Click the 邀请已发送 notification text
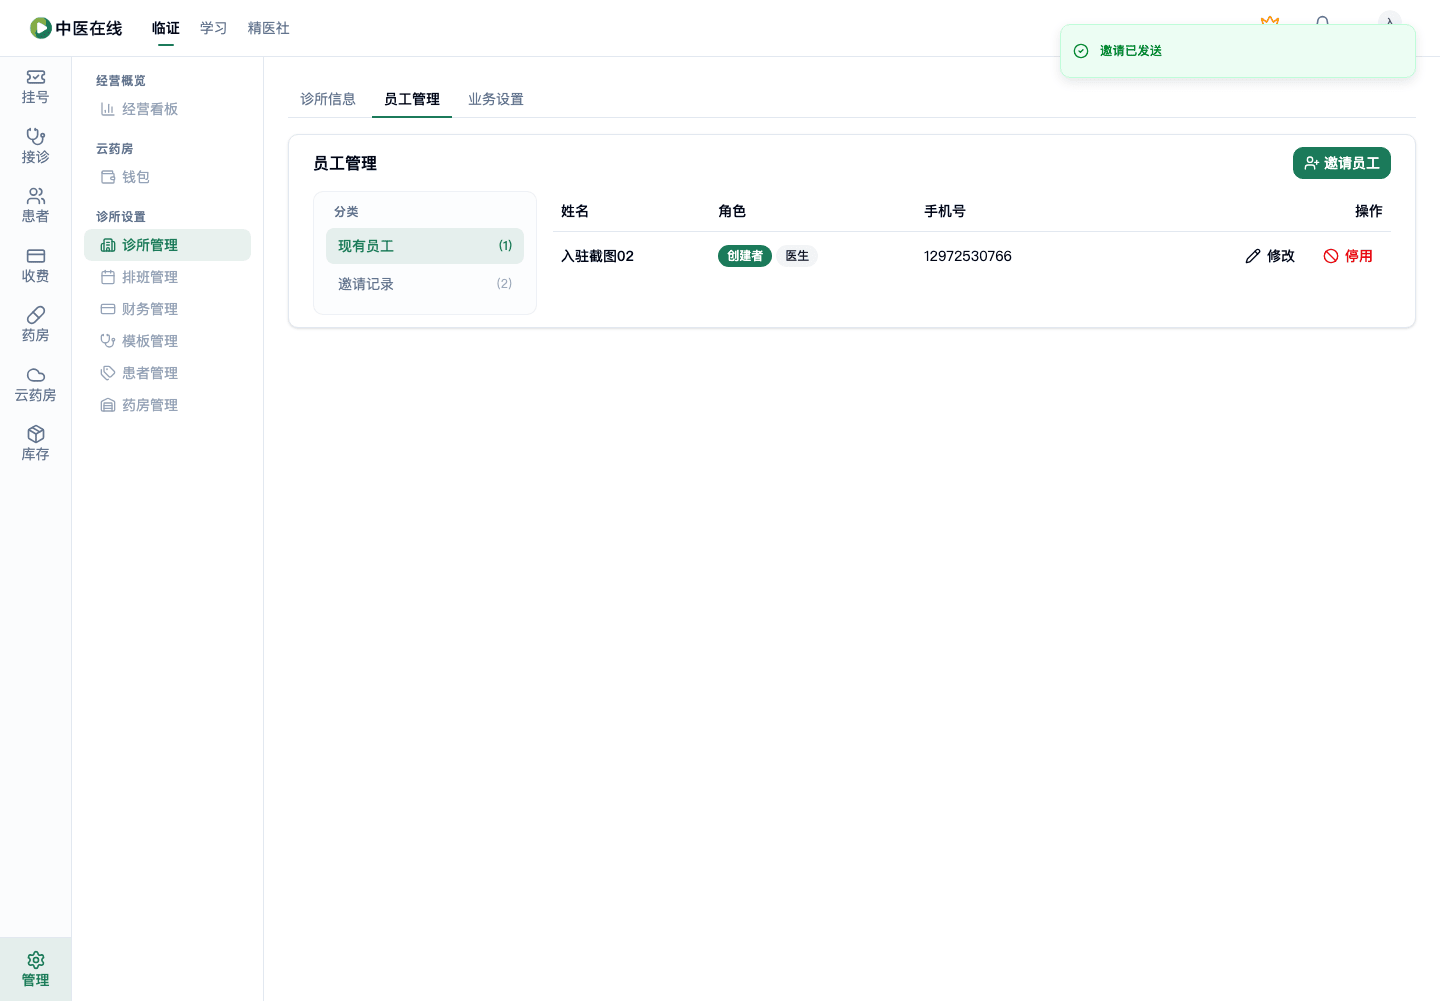The image size is (1440, 1001). pyautogui.click(x=1131, y=51)
